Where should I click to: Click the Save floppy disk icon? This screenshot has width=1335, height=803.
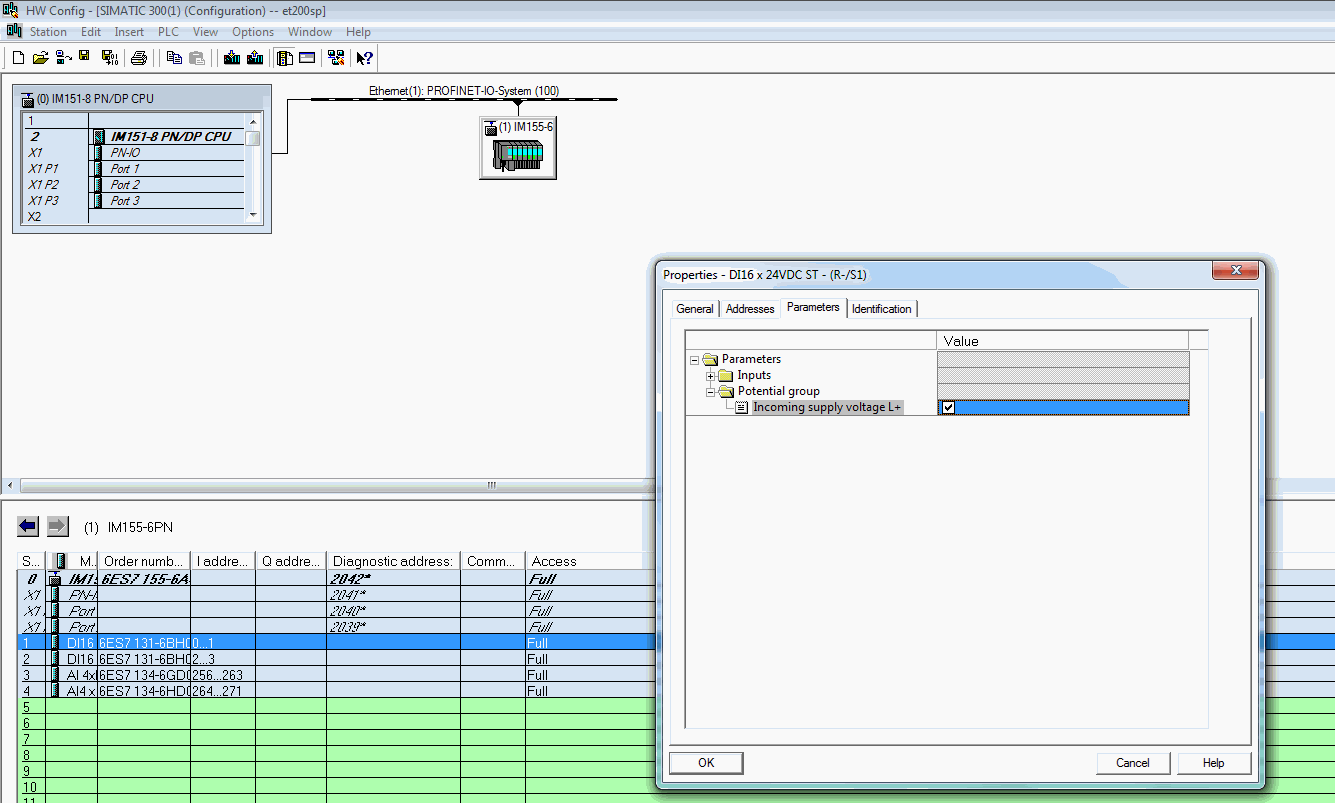click(85, 57)
